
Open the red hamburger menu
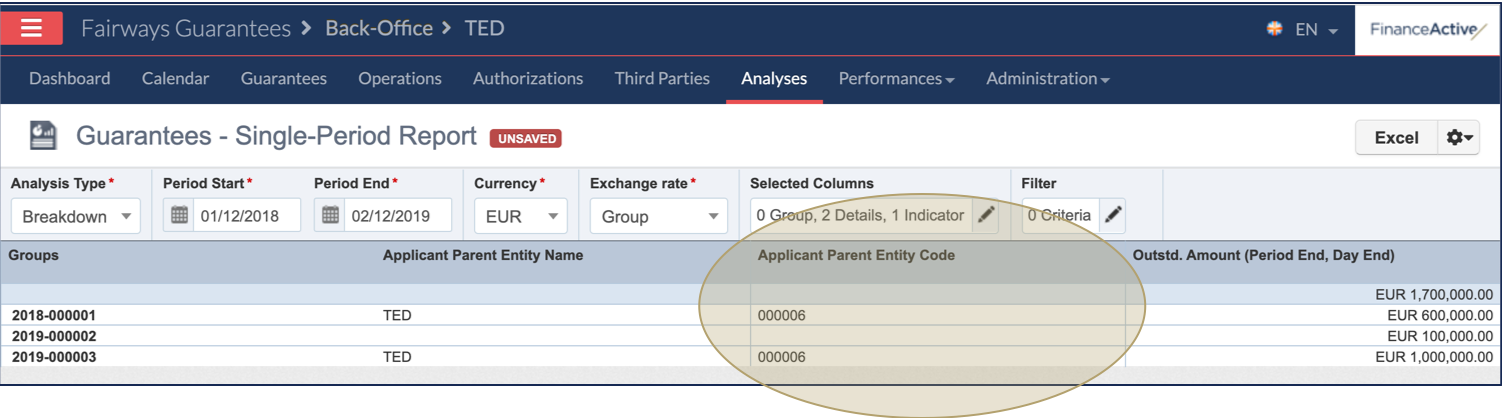click(x=32, y=28)
